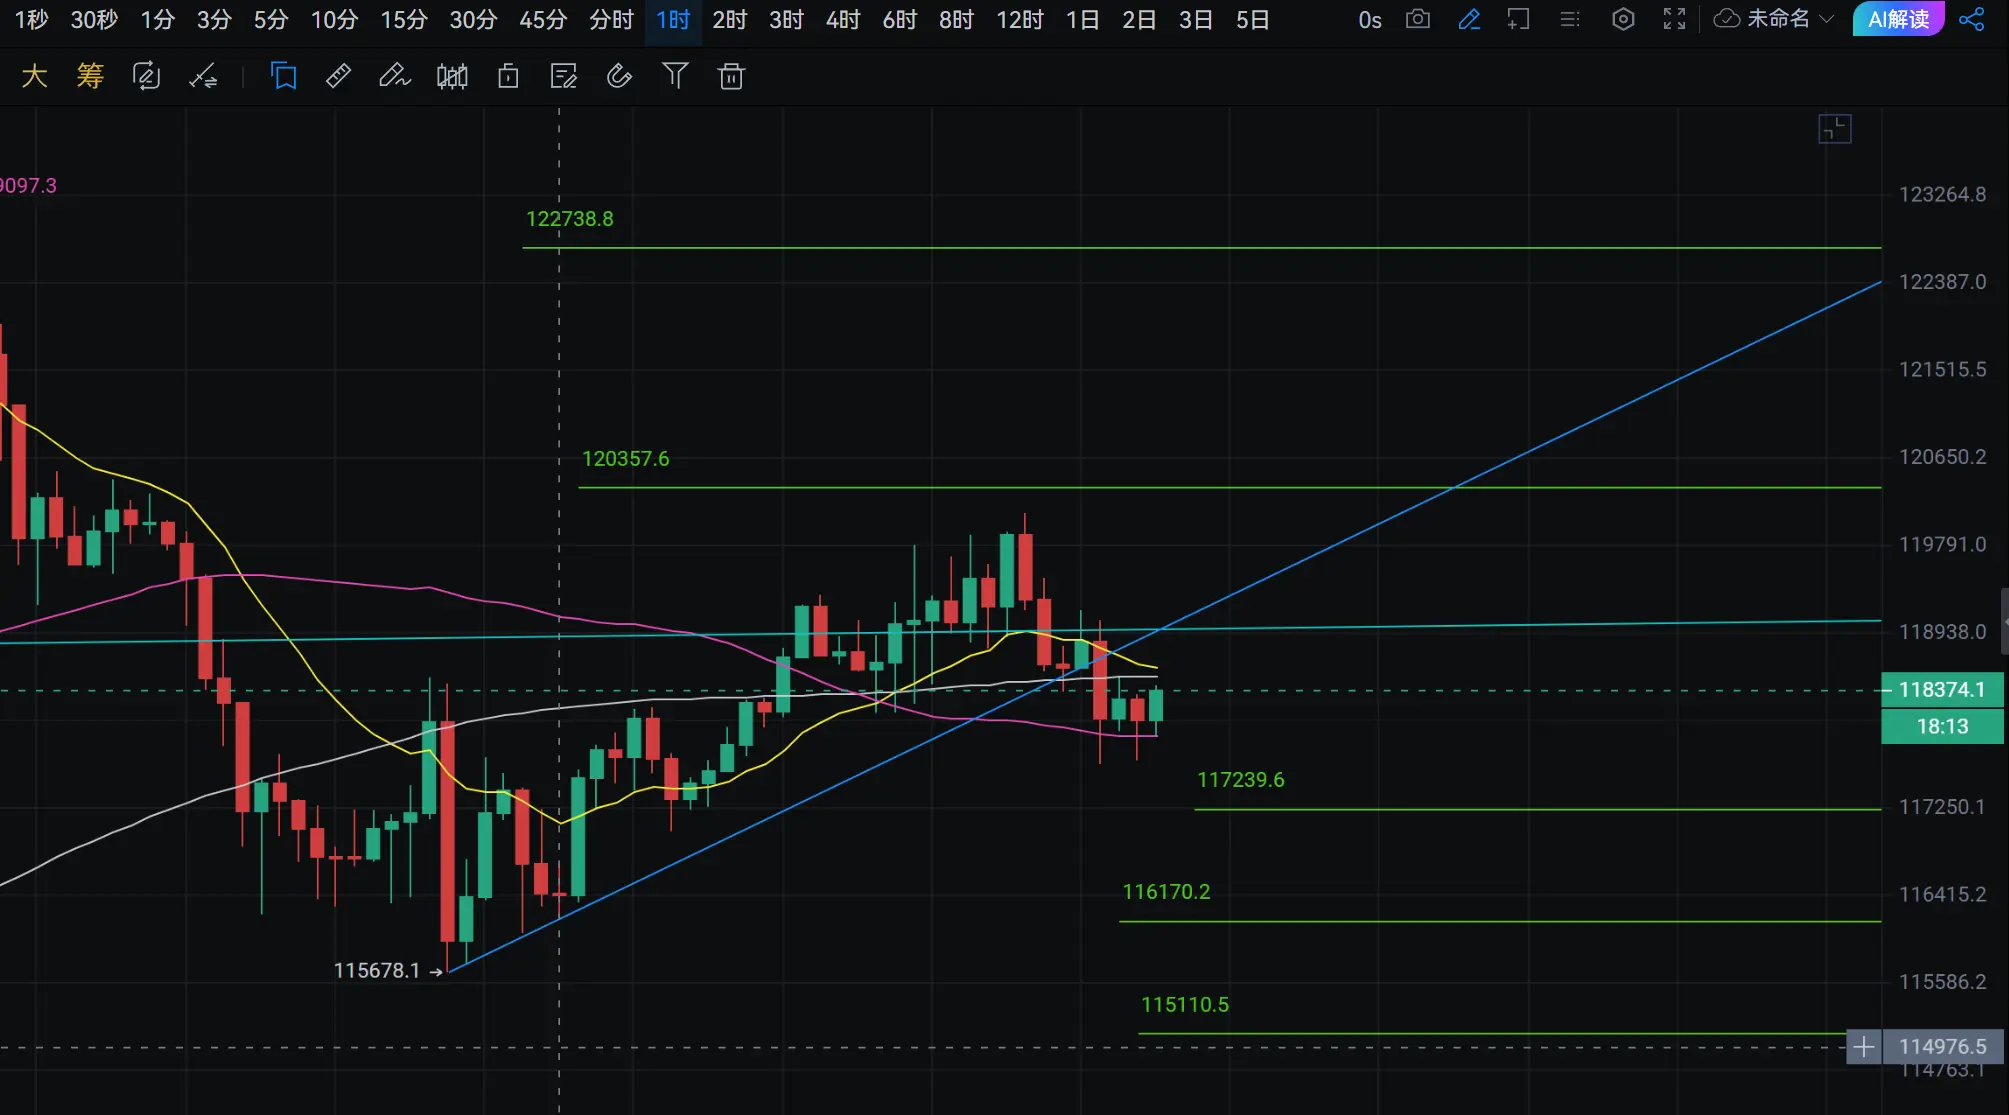Click the candlestick pattern tool icon
2009x1115 pixels.
(452, 76)
